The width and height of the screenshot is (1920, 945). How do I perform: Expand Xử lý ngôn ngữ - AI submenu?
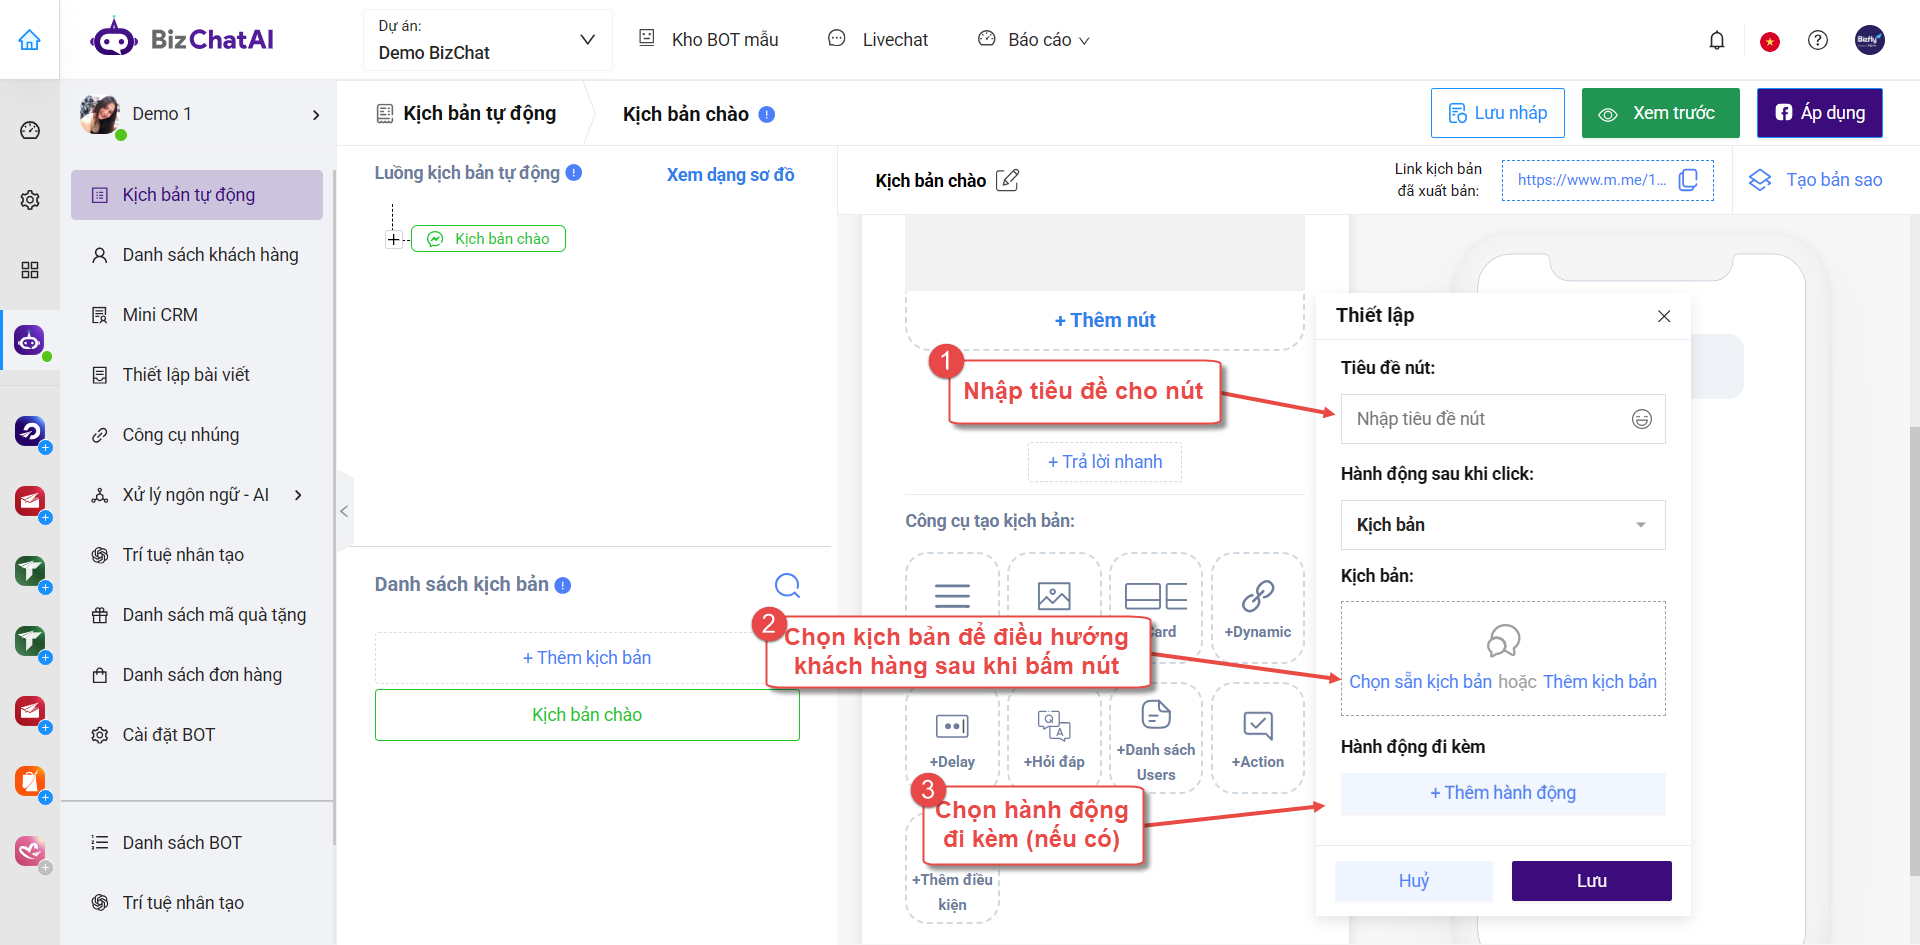click(x=298, y=495)
